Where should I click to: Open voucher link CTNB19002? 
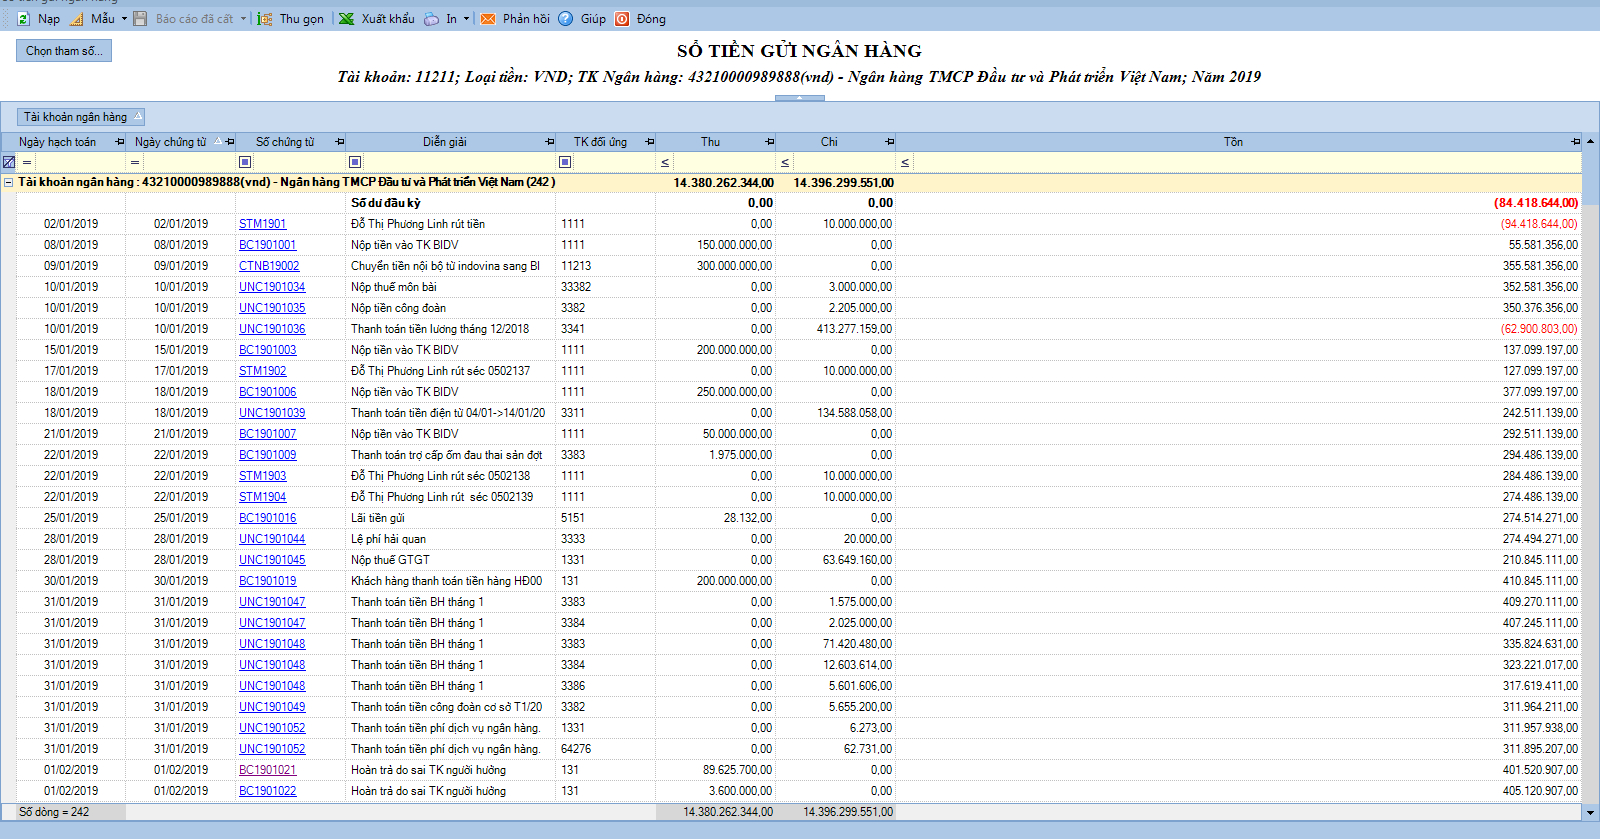pyautogui.click(x=269, y=266)
